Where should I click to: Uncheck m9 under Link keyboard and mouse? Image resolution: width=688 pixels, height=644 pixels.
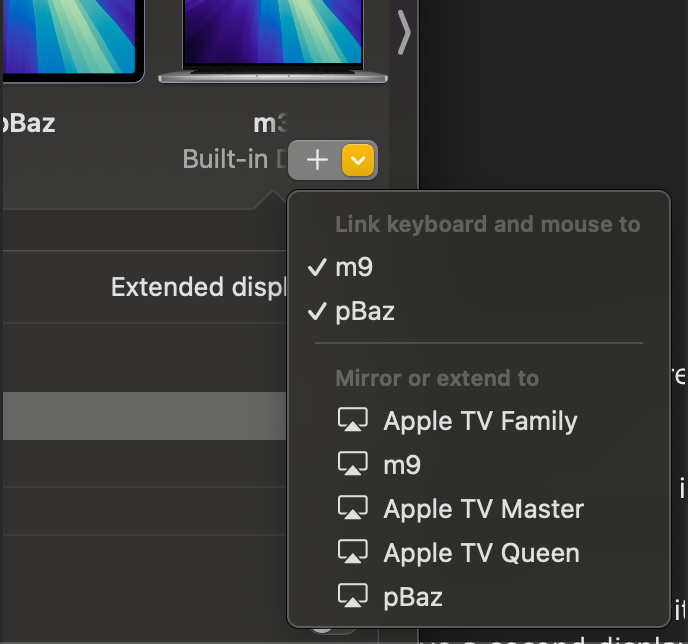click(x=353, y=267)
